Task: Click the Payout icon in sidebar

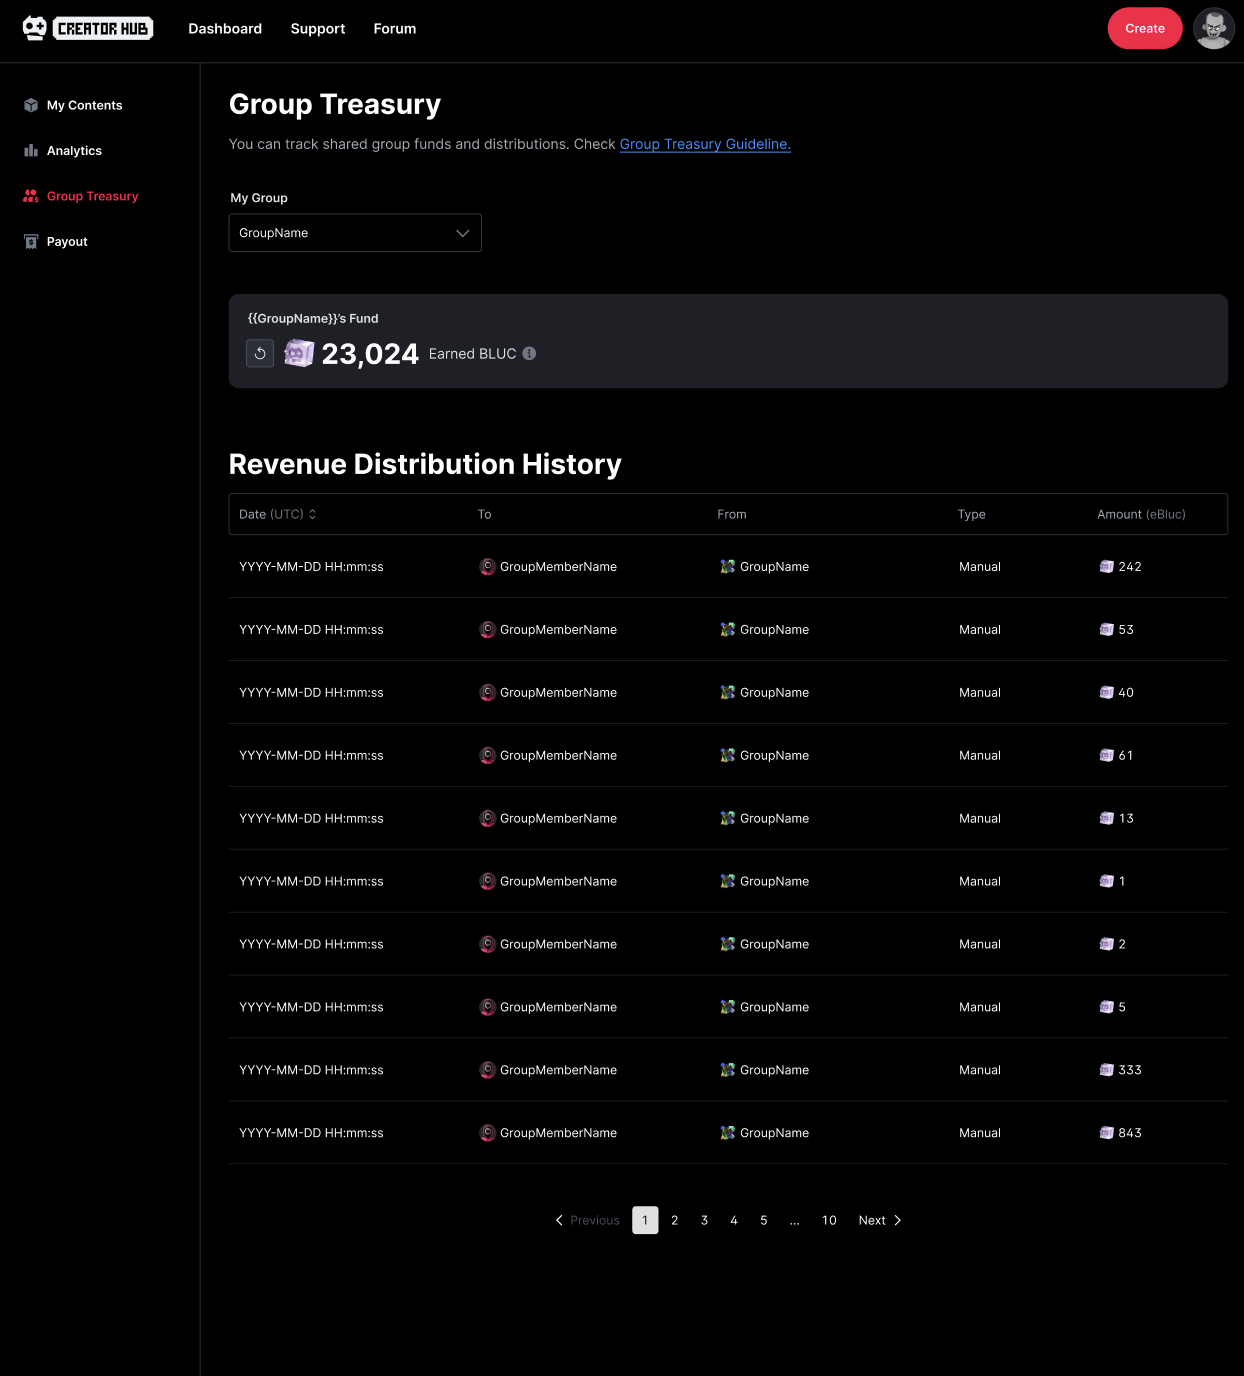Action: click(31, 242)
